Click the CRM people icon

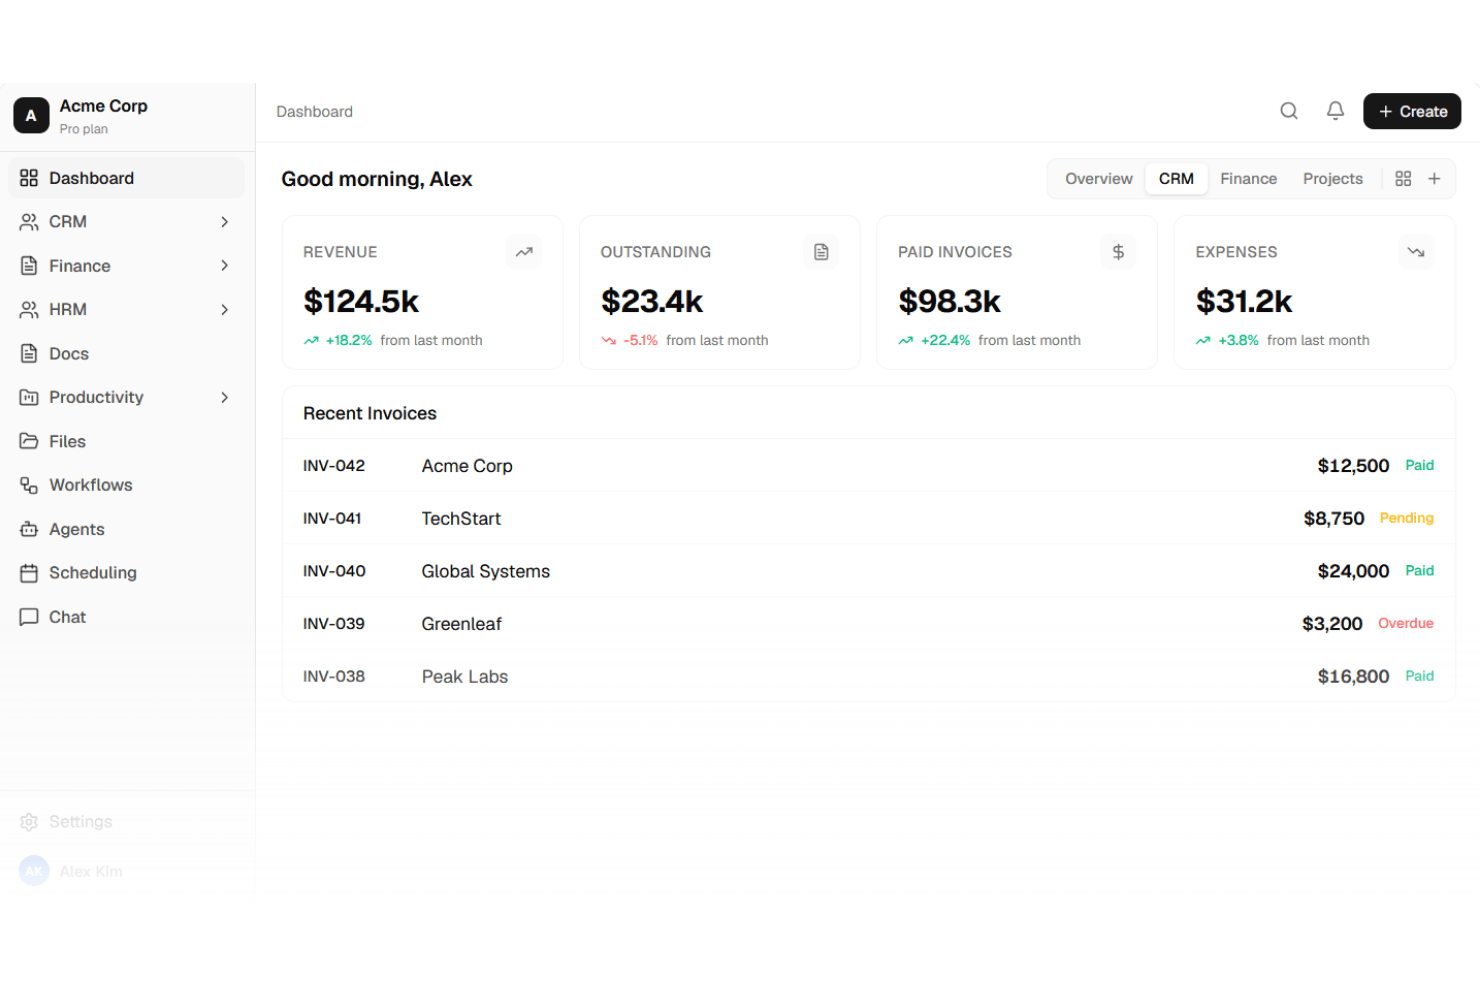(29, 222)
